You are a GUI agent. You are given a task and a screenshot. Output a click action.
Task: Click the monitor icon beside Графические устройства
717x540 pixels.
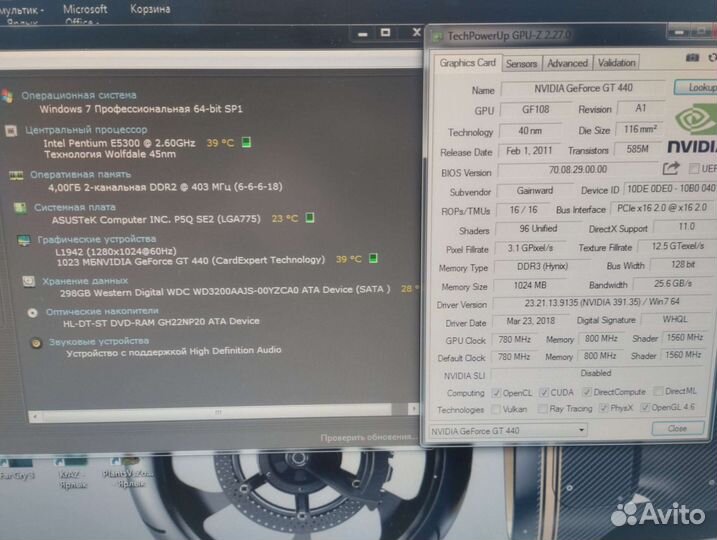pos(24,240)
